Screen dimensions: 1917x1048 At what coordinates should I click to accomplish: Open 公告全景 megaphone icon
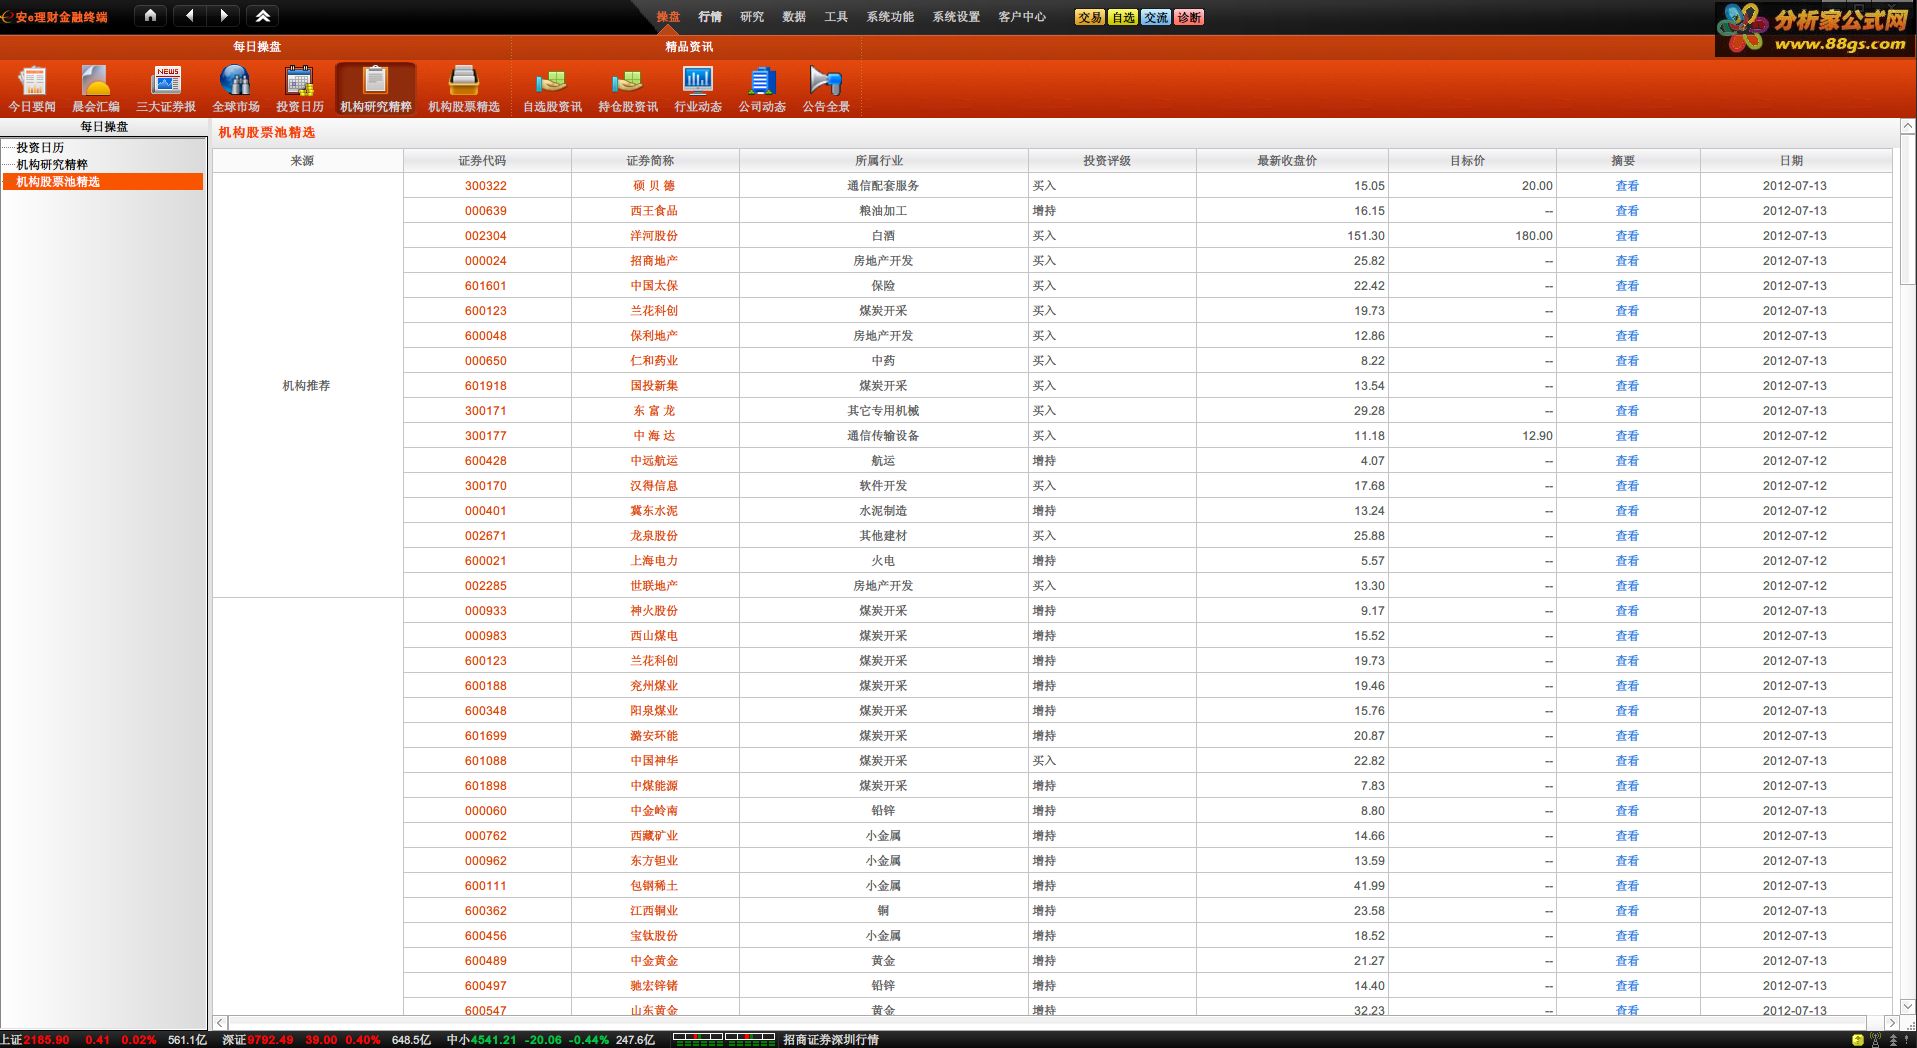point(826,89)
